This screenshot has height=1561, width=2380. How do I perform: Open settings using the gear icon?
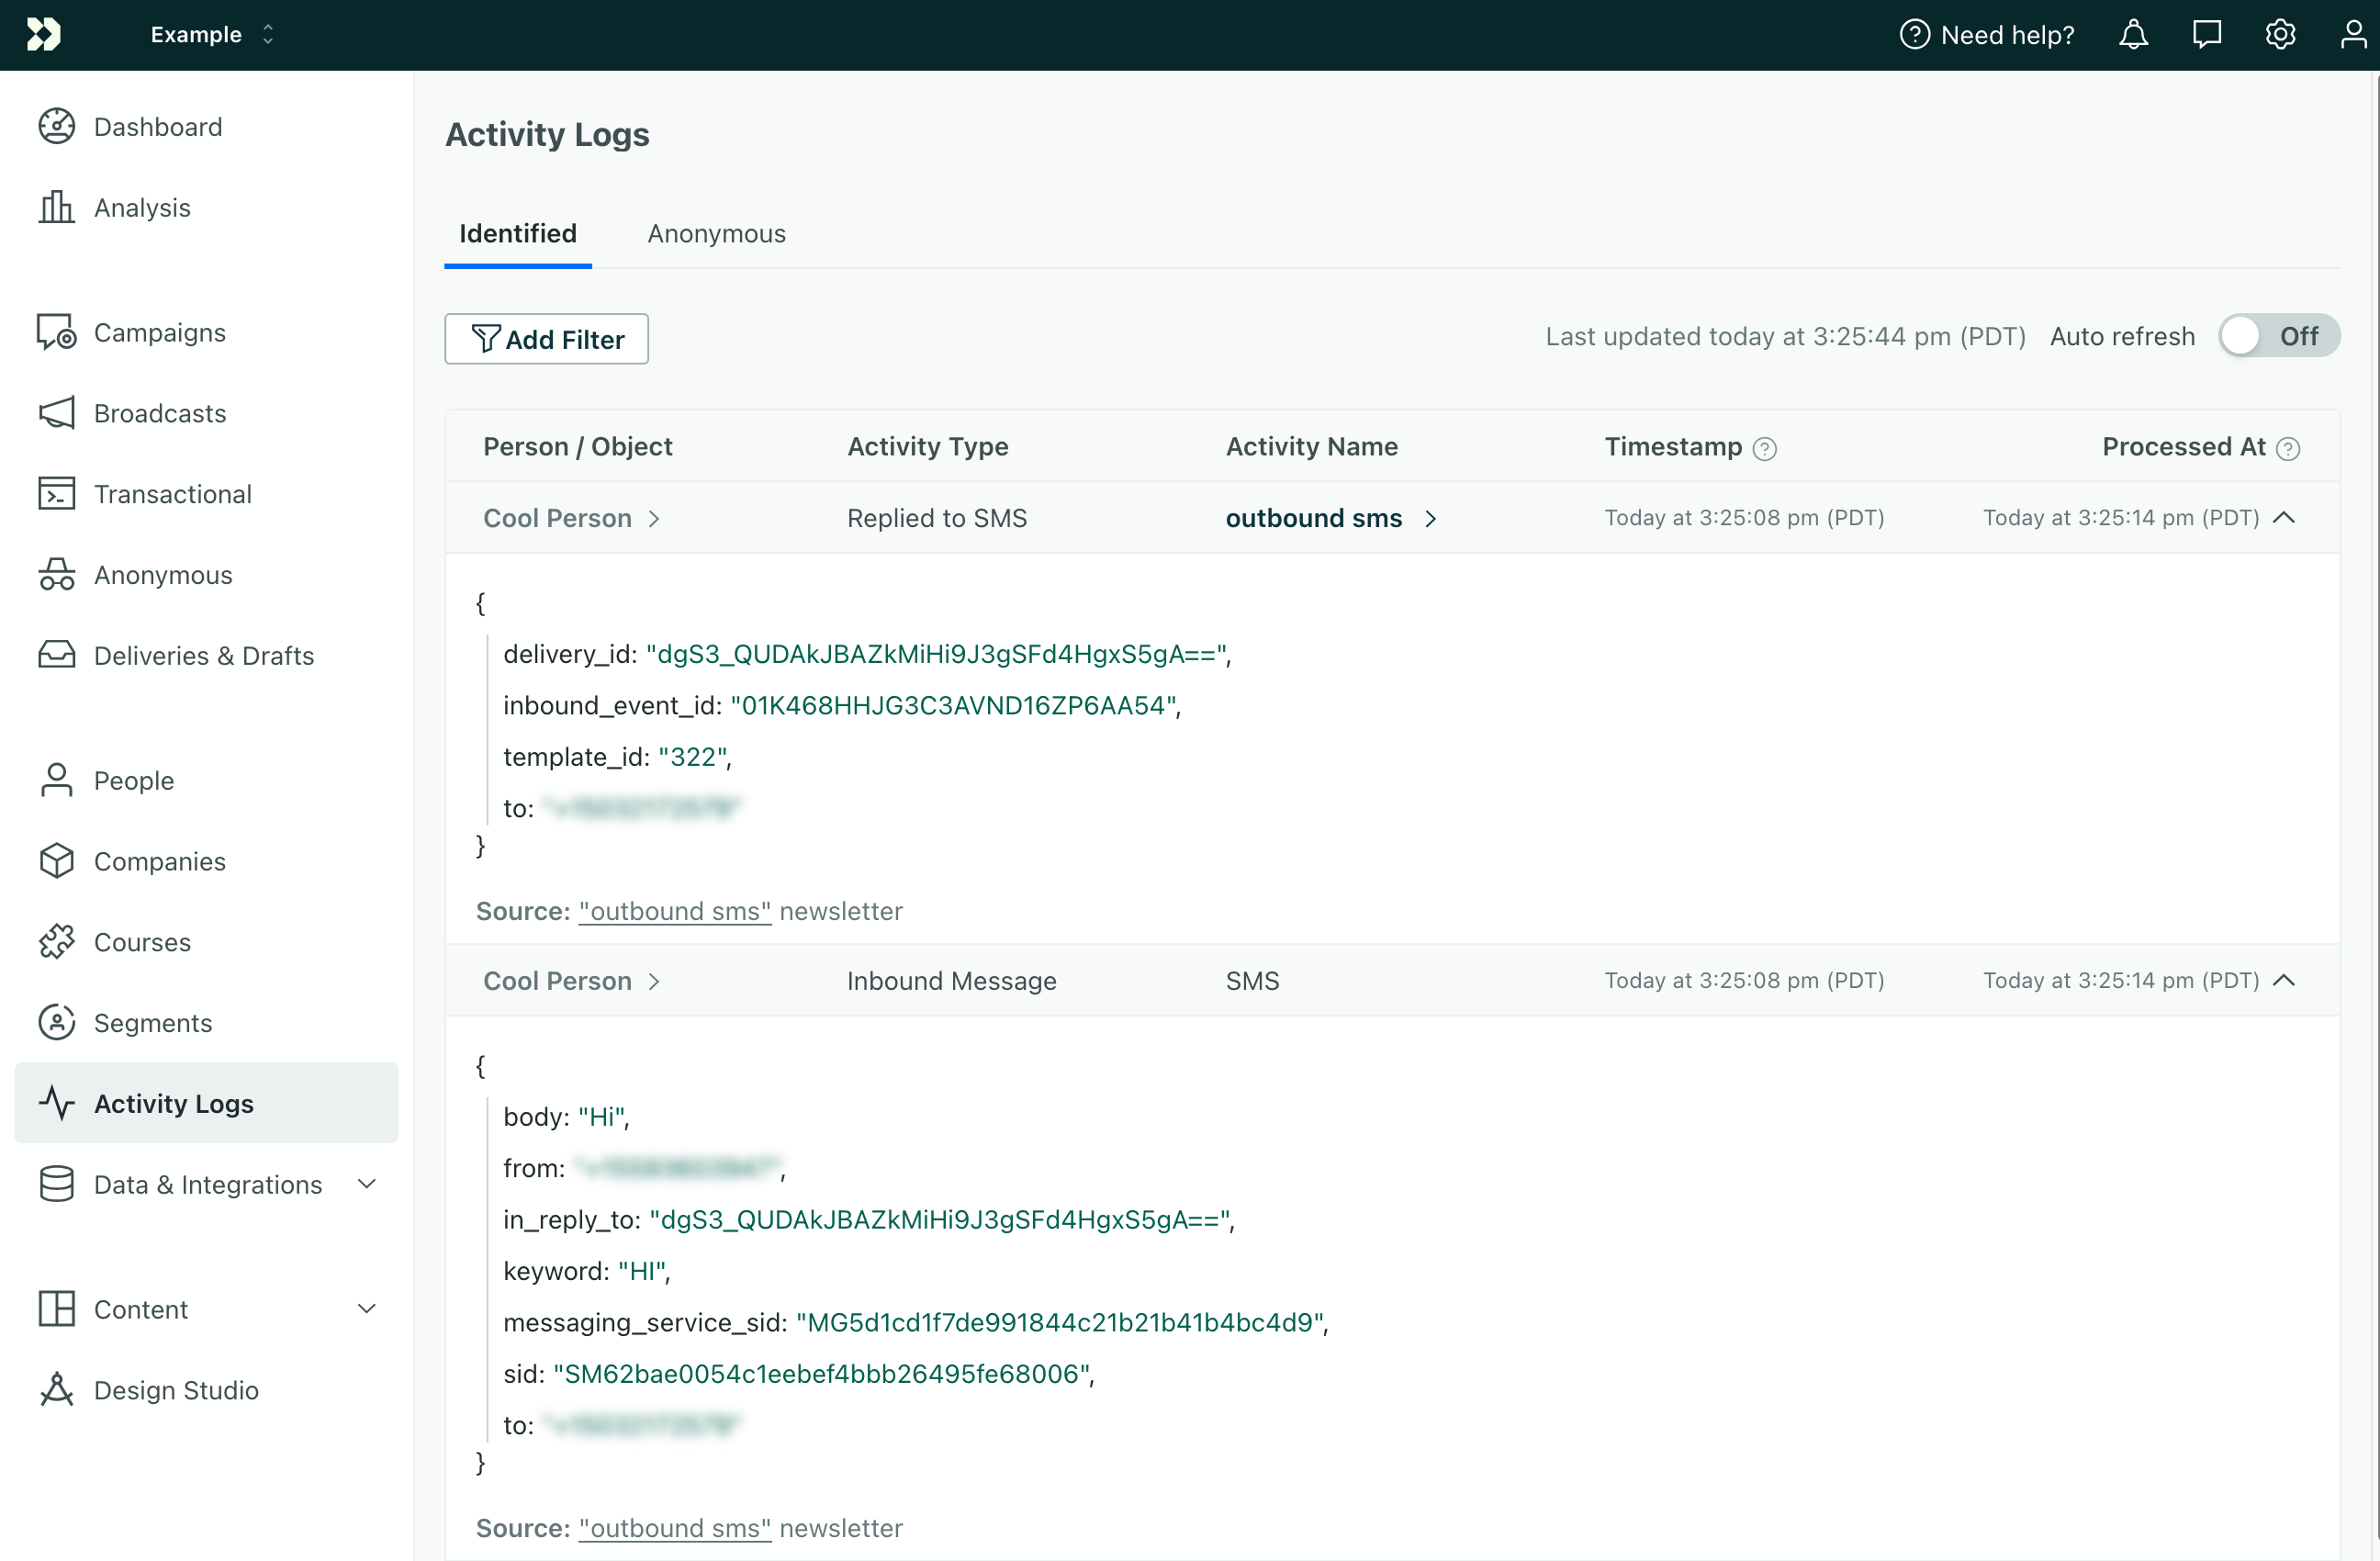(x=2280, y=33)
